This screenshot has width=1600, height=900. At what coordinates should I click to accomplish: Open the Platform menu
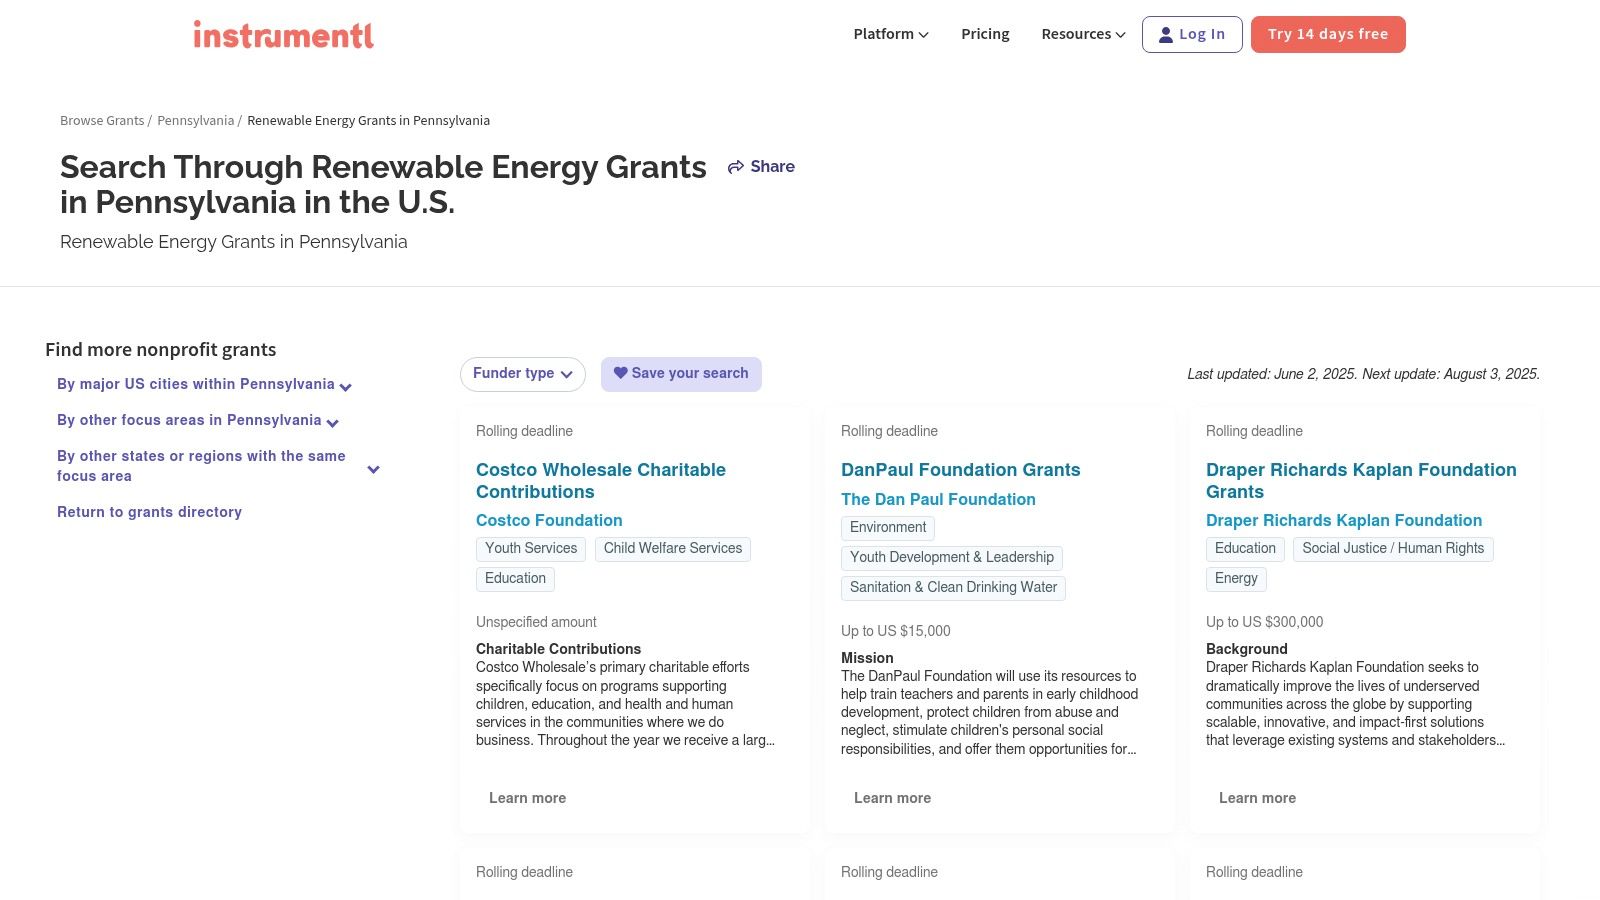tap(889, 33)
